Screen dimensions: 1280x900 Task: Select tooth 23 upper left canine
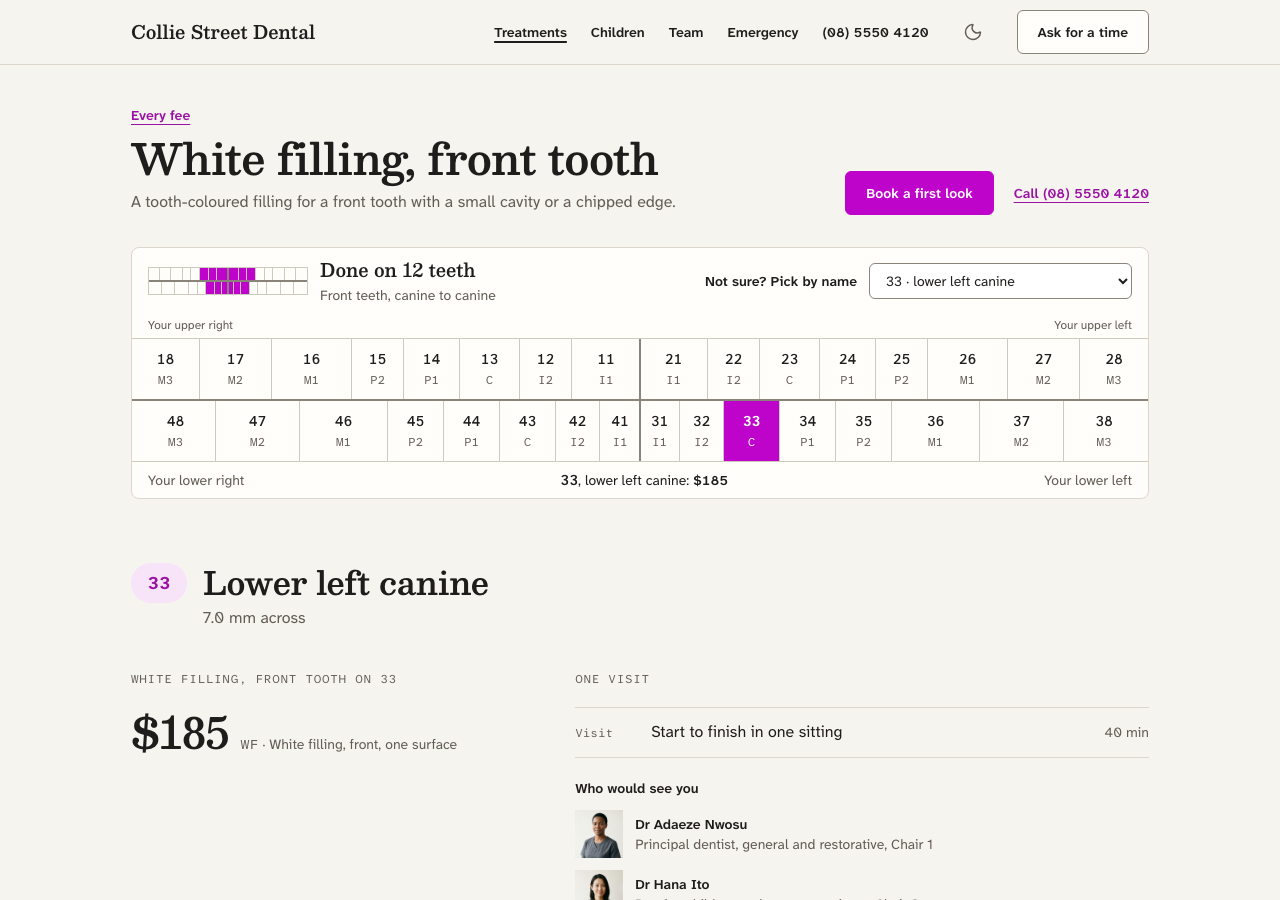[790, 369]
